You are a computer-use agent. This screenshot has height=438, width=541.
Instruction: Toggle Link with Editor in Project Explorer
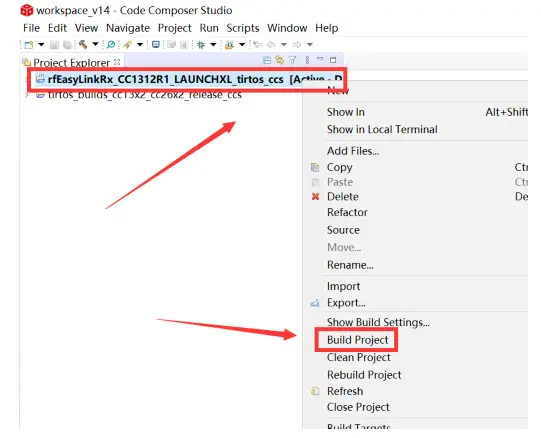pyautogui.click(x=279, y=60)
